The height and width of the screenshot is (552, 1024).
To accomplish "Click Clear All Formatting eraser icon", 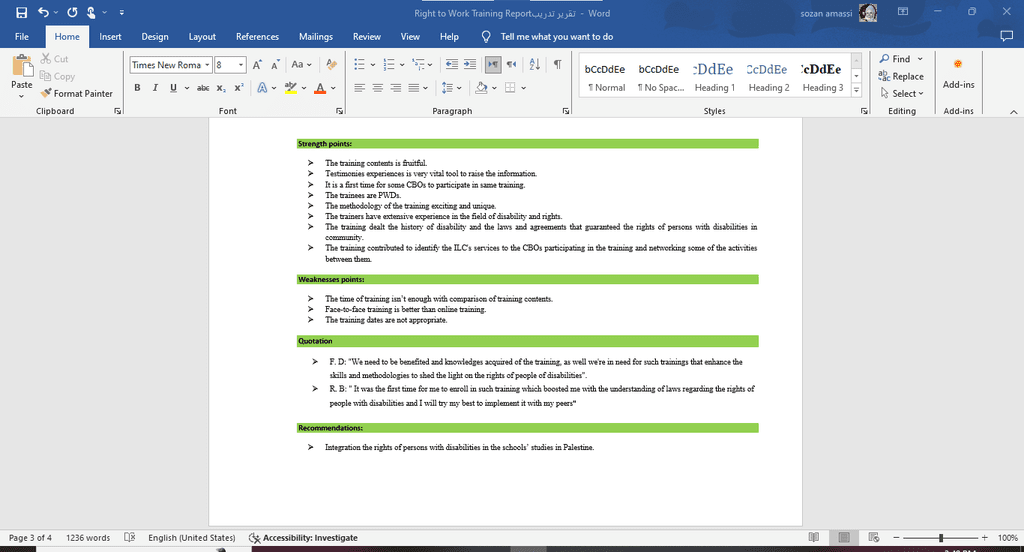I will click(x=332, y=65).
